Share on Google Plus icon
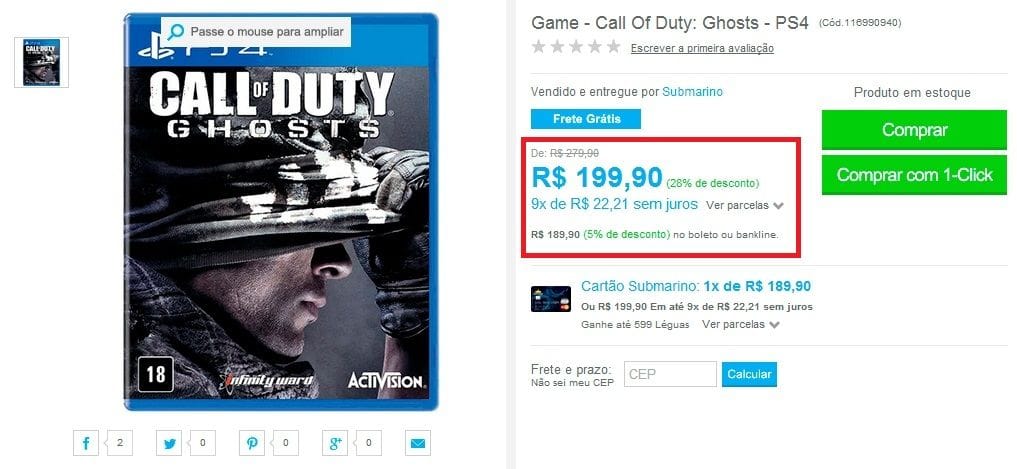 (335, 443)
